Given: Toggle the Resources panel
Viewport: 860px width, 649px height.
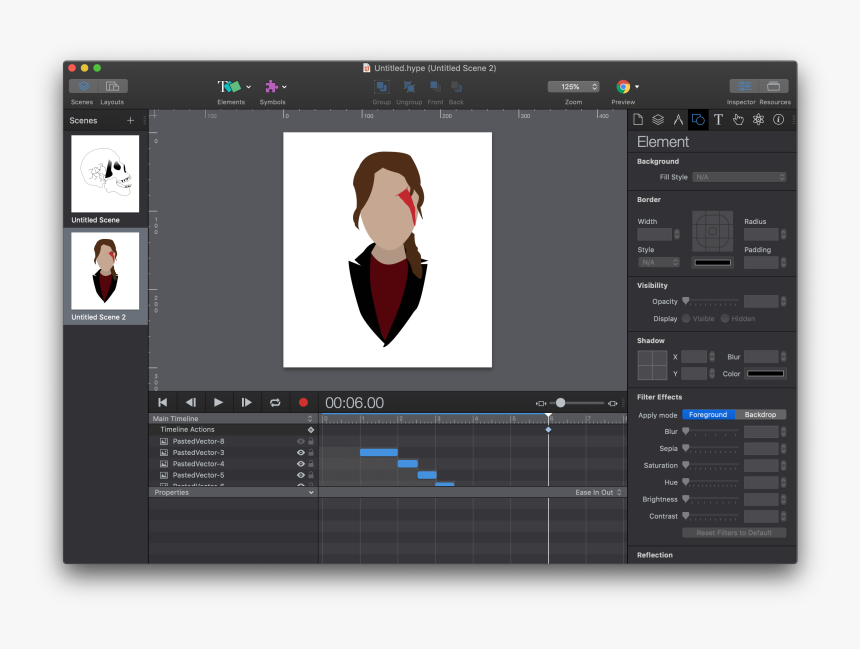Looking at the screenshot, I should coord(775,87).
